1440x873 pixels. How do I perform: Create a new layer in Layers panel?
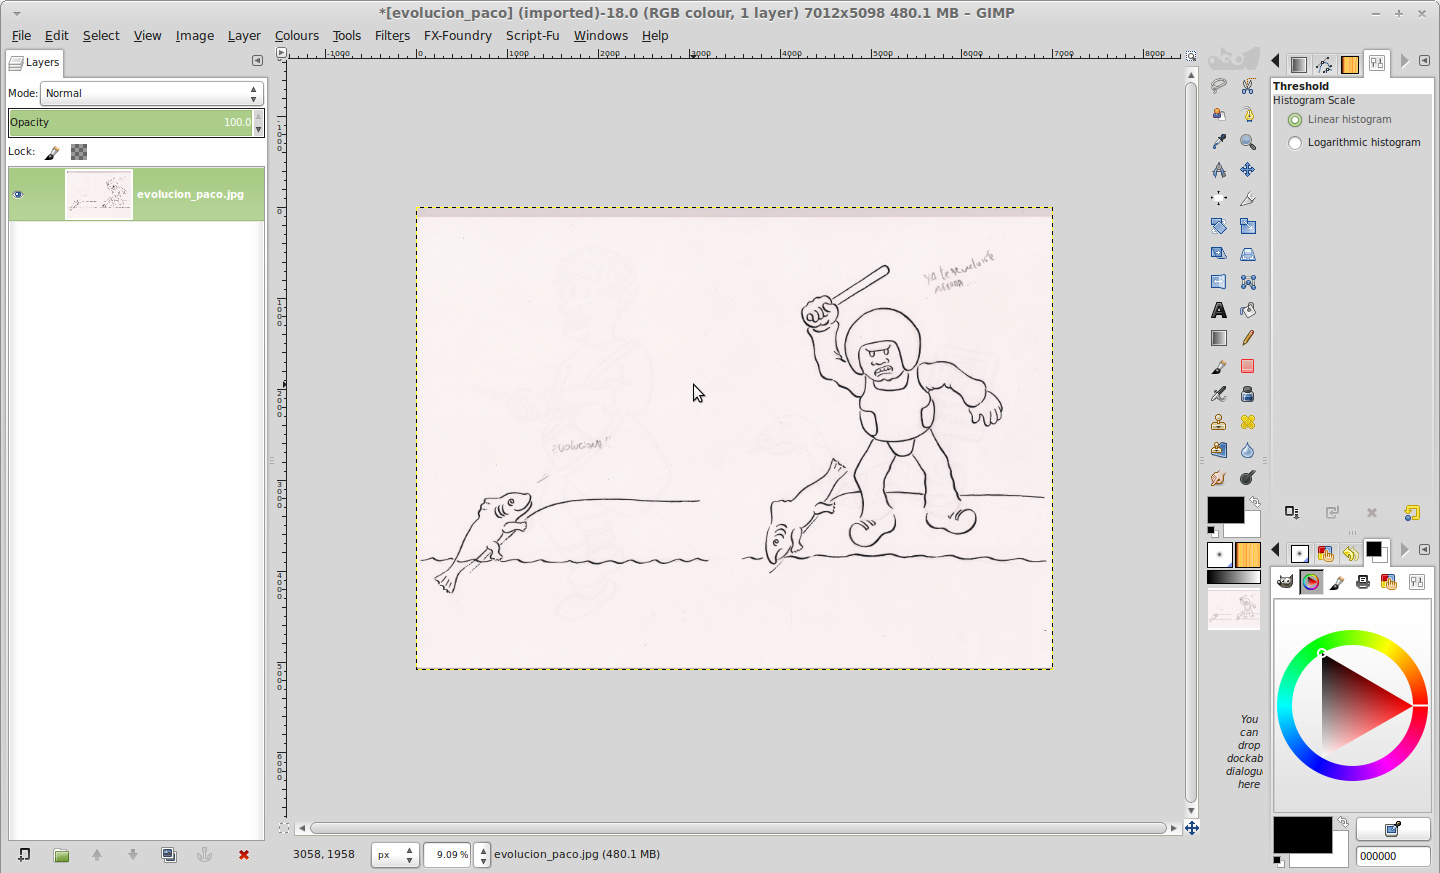[24, 855]
